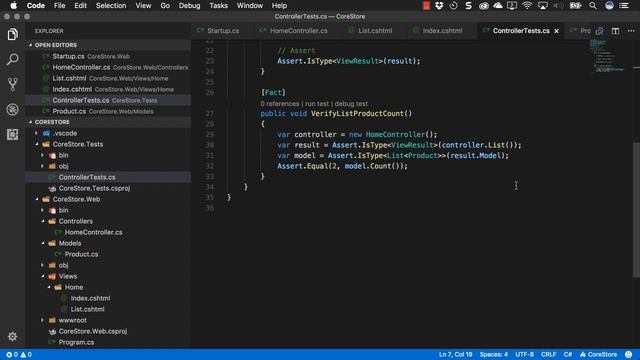This screenshot has height=360, width=640.
Task: Open the File menu
Action: click(60, 5)
